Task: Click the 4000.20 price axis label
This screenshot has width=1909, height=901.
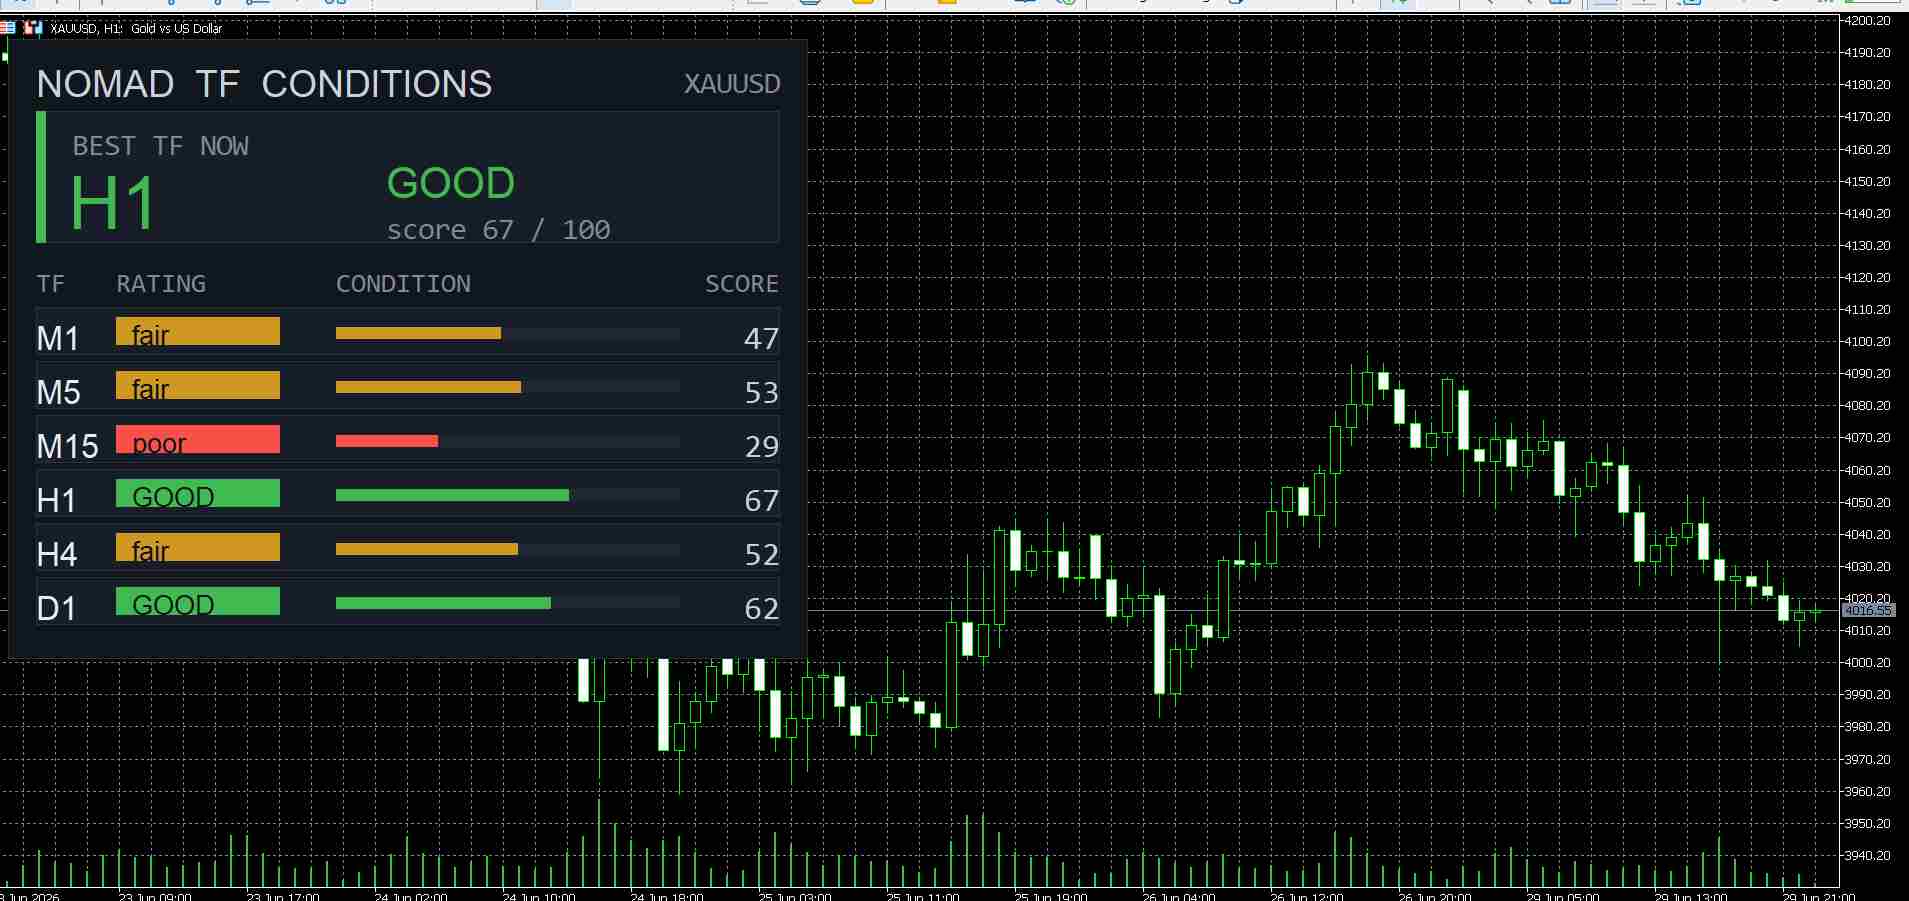Action: [x=1867, y=662]
